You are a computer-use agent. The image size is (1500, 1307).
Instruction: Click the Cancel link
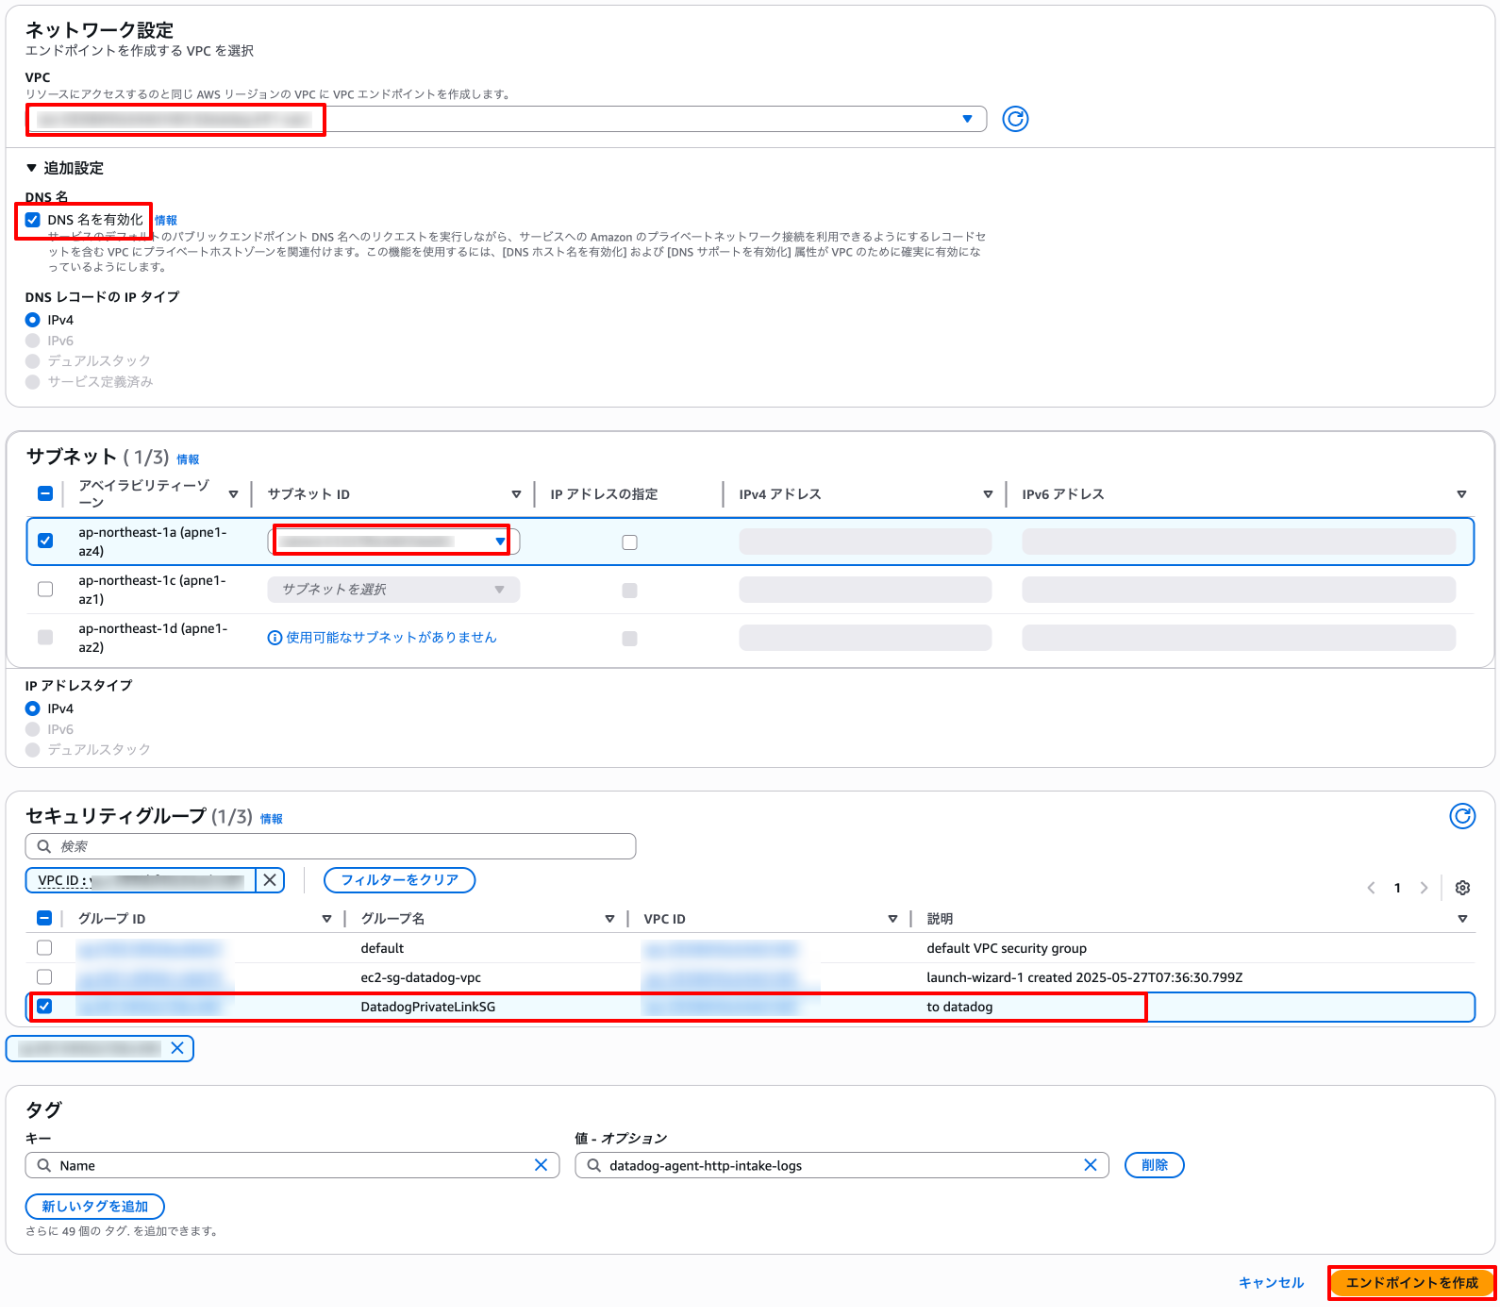[1271, 1282]
